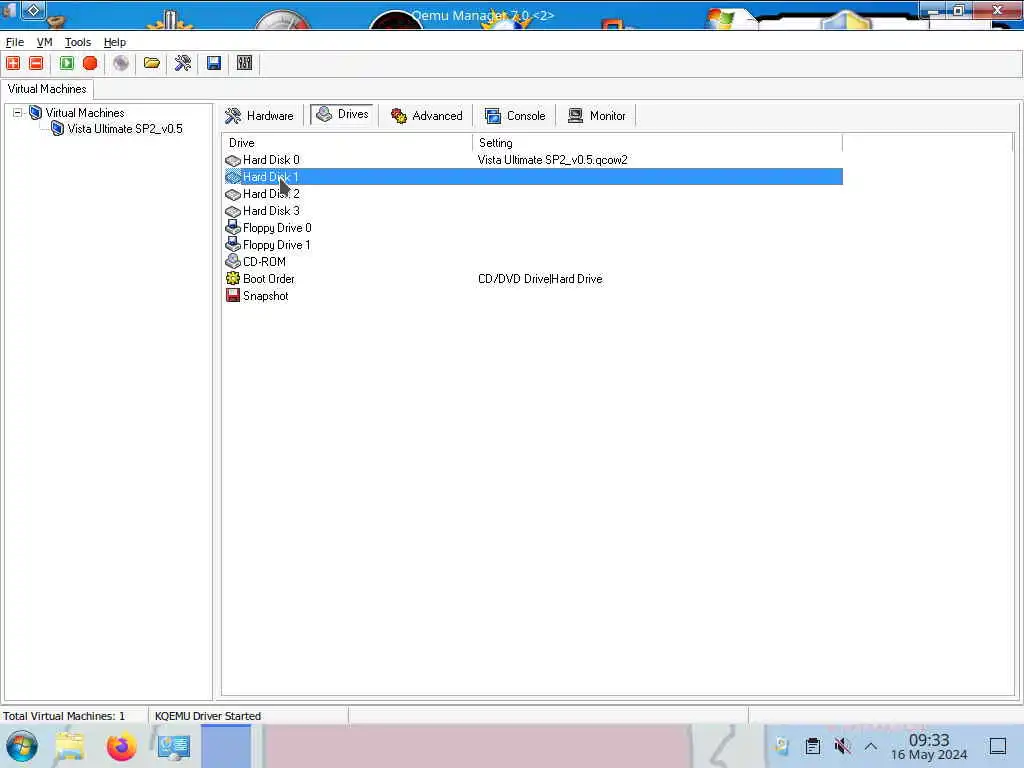The width and height of the screenshot is (1024, 768).
Task: Click the CD/DVD Drive|Hard Drive setting
Action: [x=540, y=279]
